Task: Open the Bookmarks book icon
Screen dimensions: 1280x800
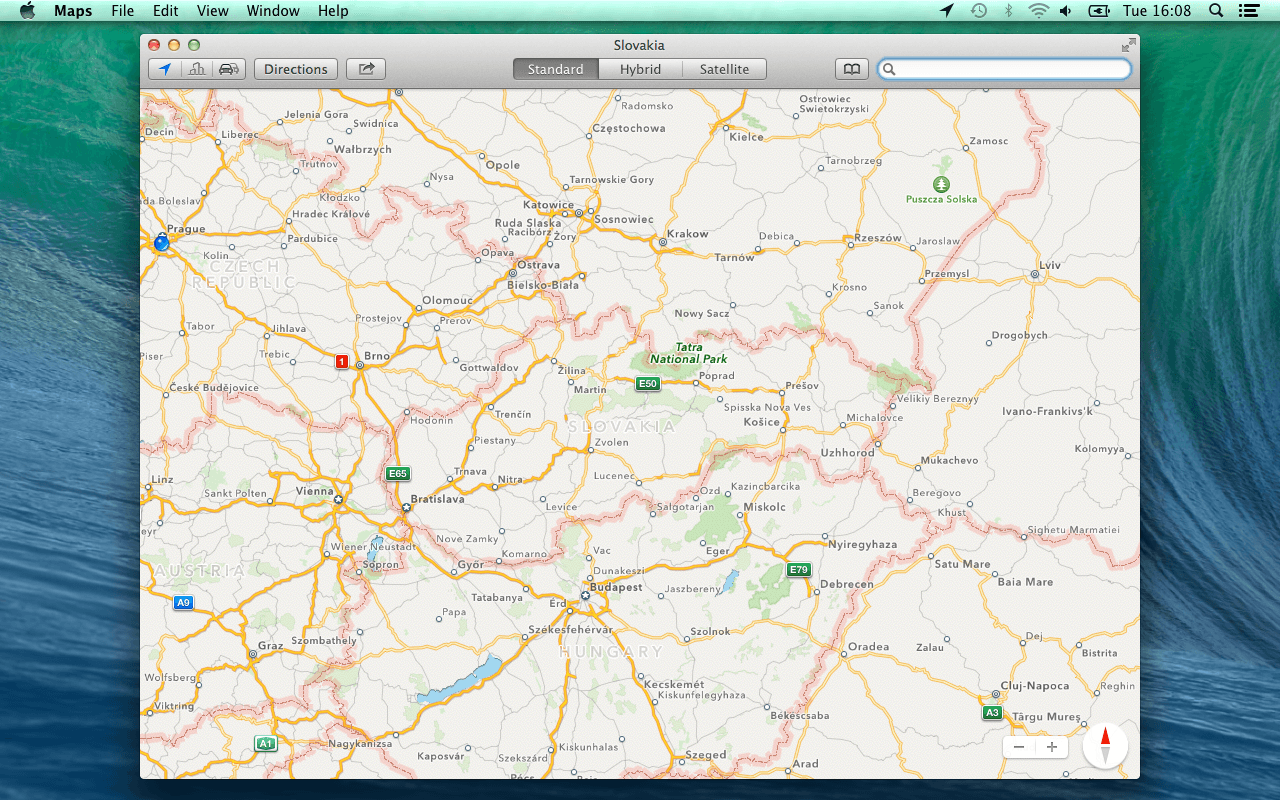Action: click(x=851, y=69)
